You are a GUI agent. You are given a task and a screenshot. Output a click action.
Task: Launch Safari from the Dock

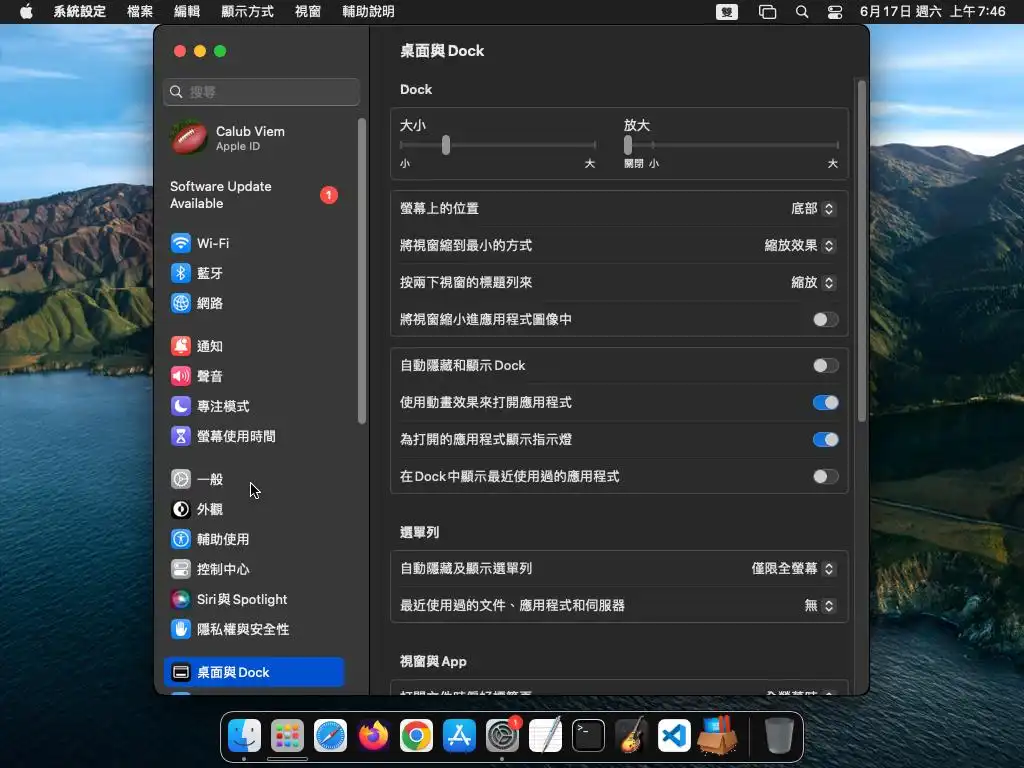tap(330, 736)
